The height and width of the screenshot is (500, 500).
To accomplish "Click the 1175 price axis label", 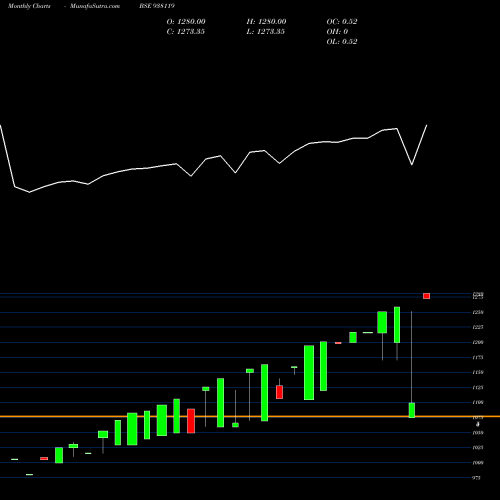I will (478, 357).
